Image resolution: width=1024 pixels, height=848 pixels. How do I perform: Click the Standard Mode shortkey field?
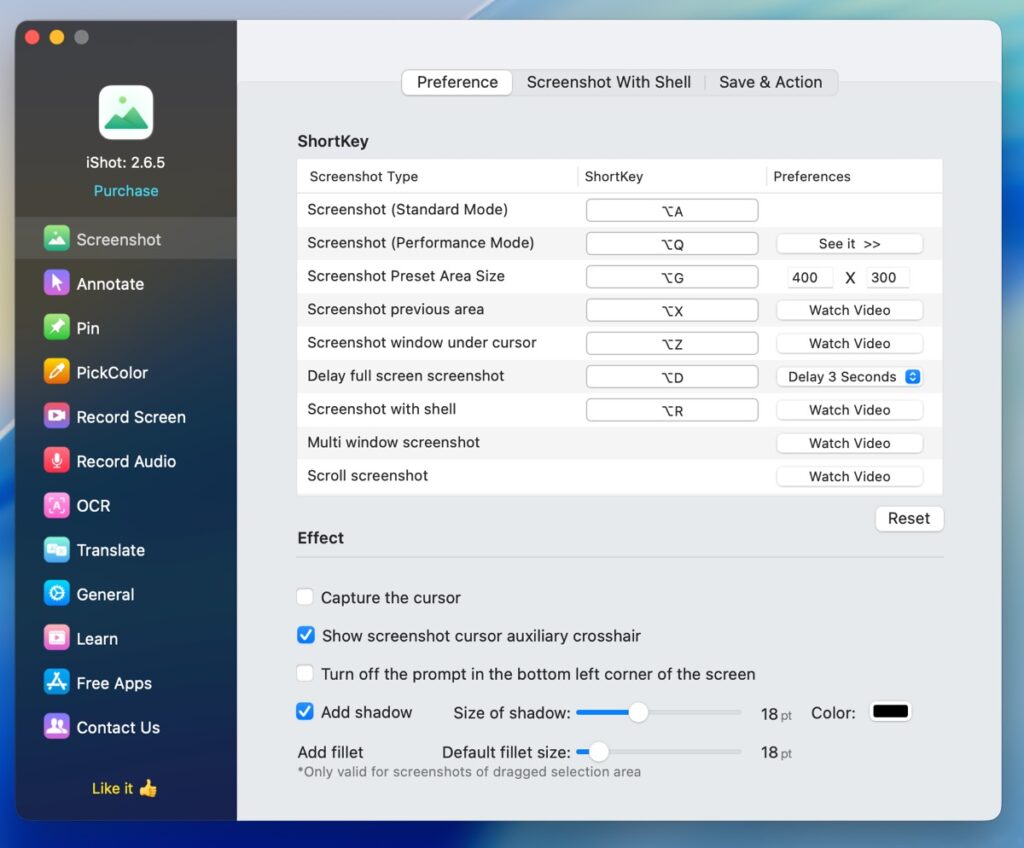click(x=671, y=210)
